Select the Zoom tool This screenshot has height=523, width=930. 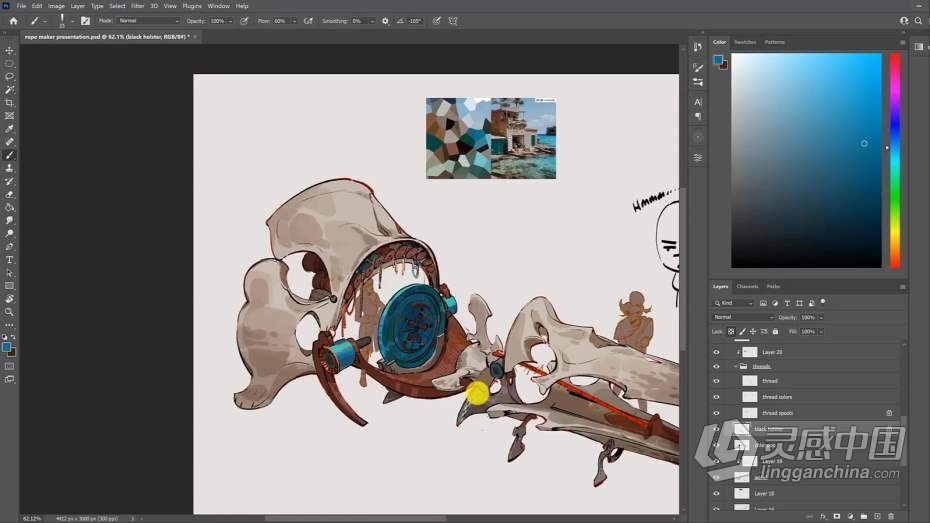coord(10,312)
